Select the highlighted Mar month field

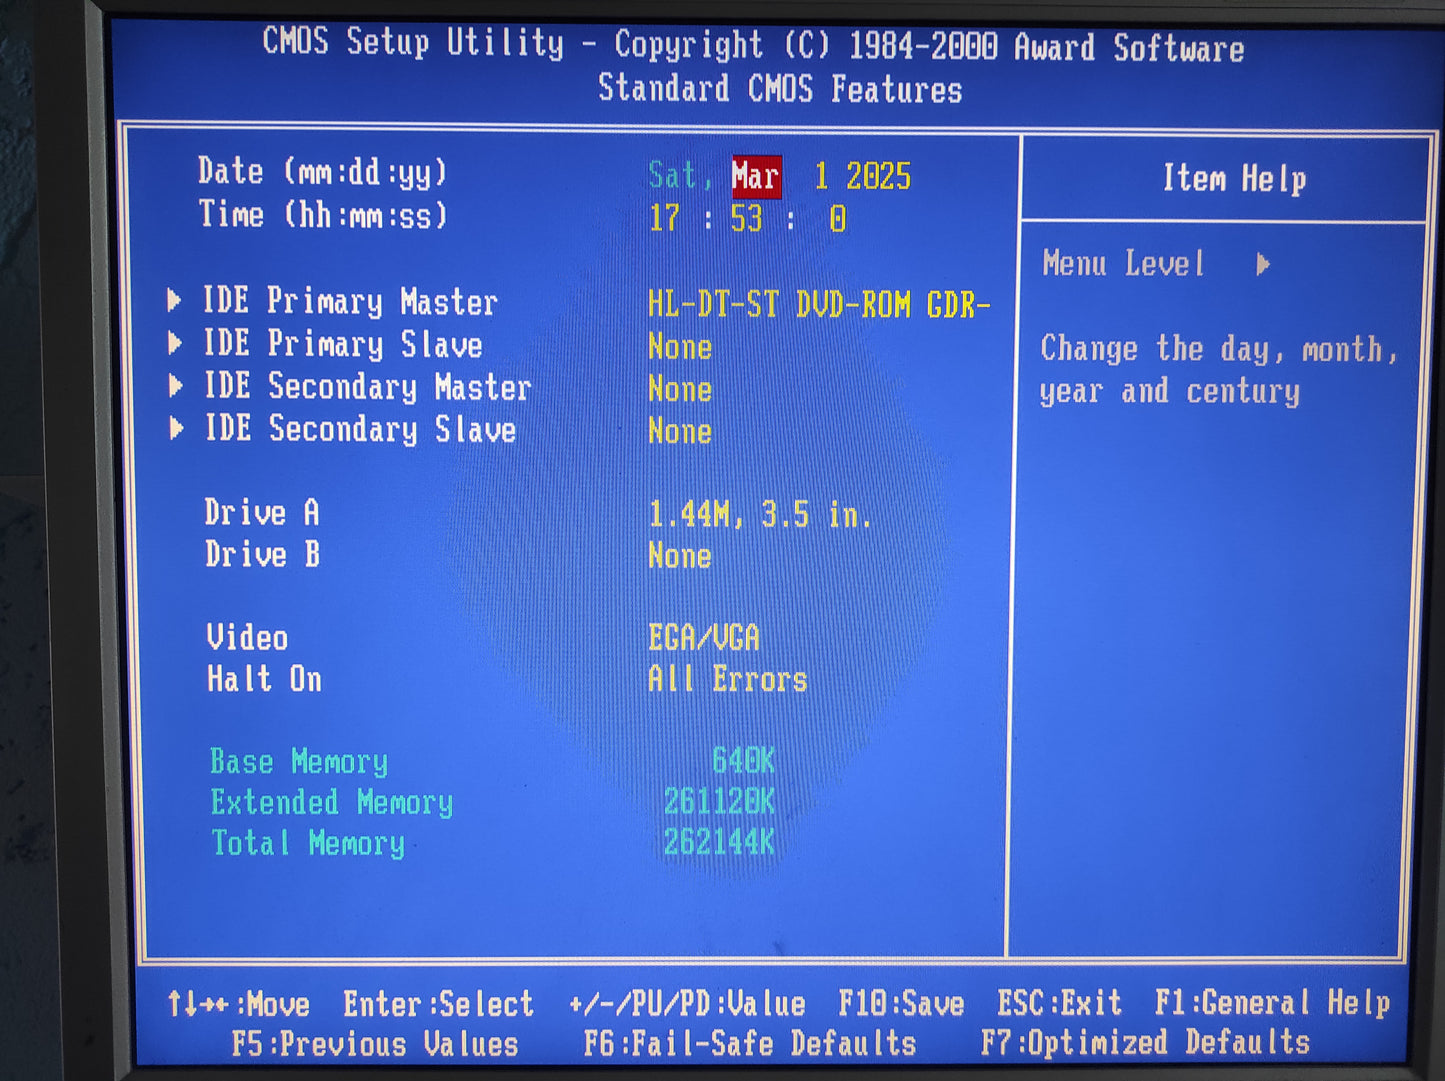tap(755, 177)
